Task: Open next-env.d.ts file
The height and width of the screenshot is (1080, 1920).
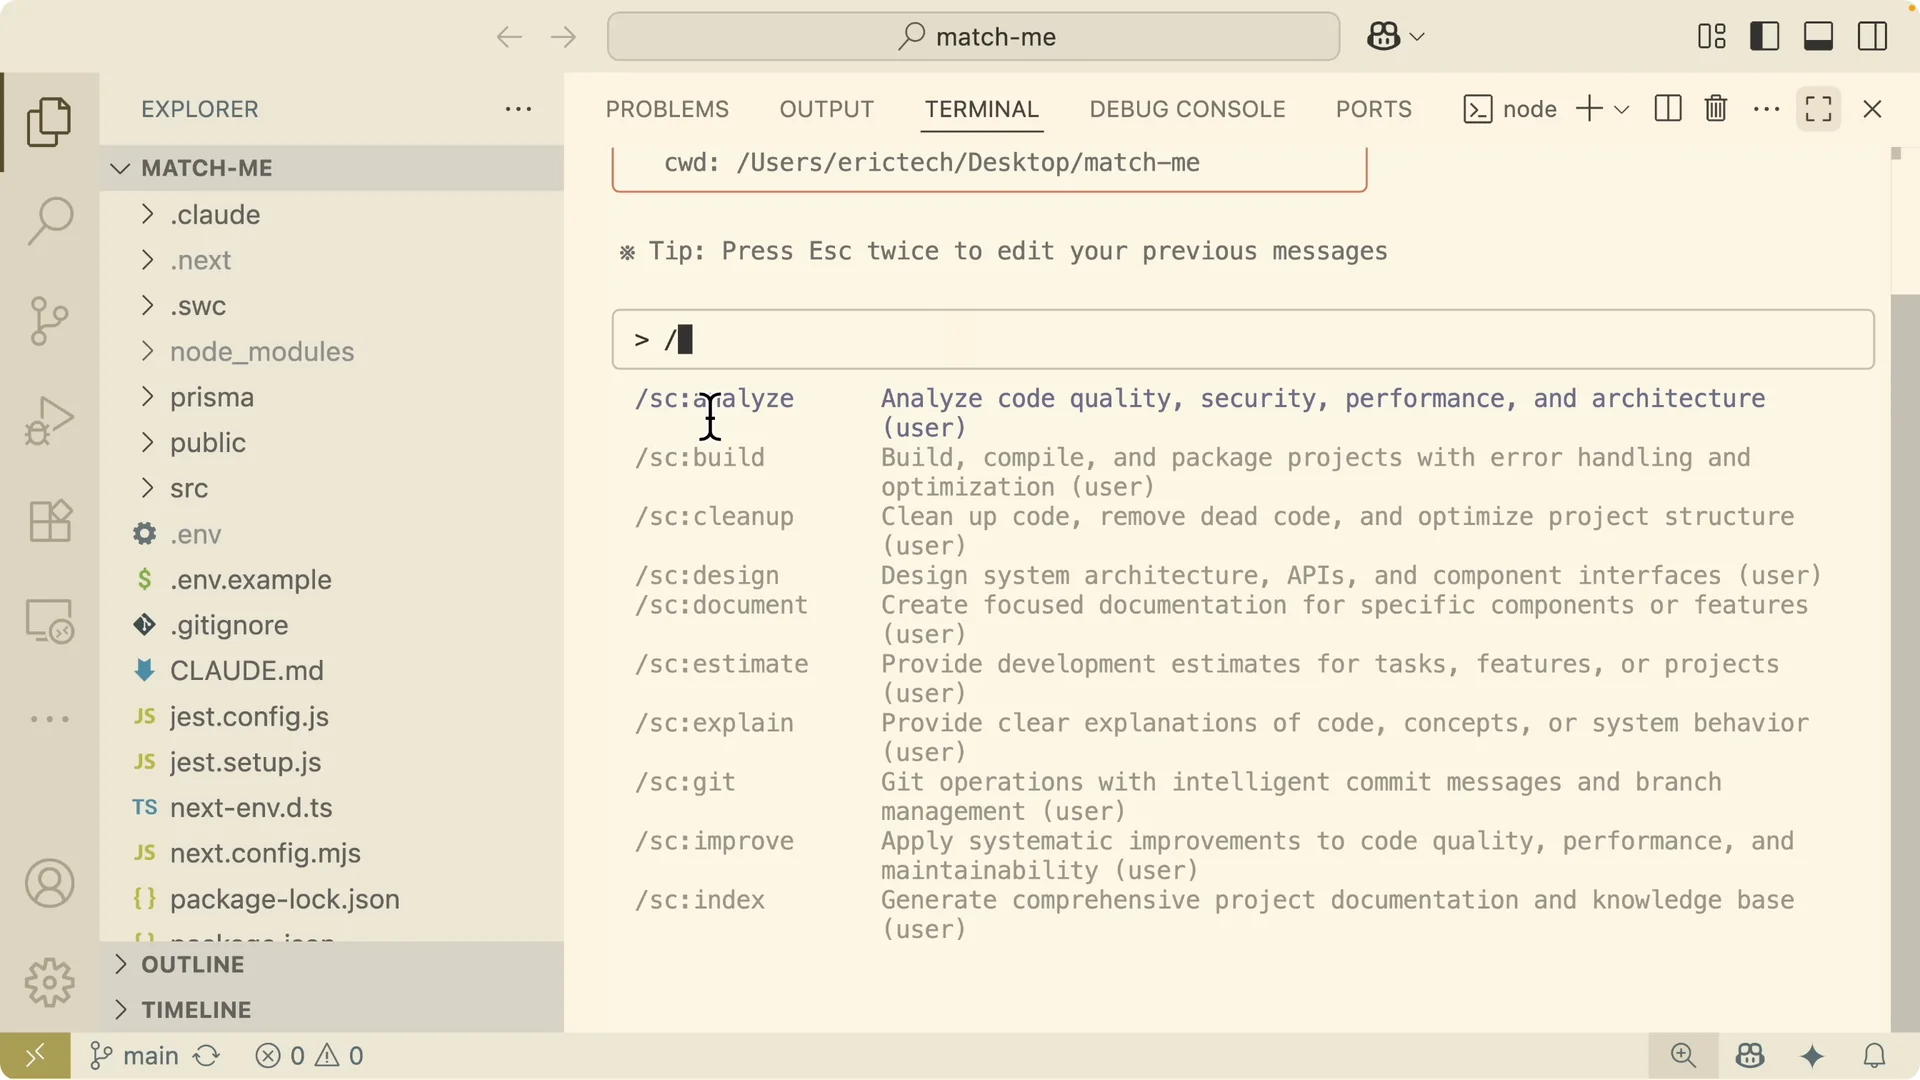Action: tap(332, 808)
